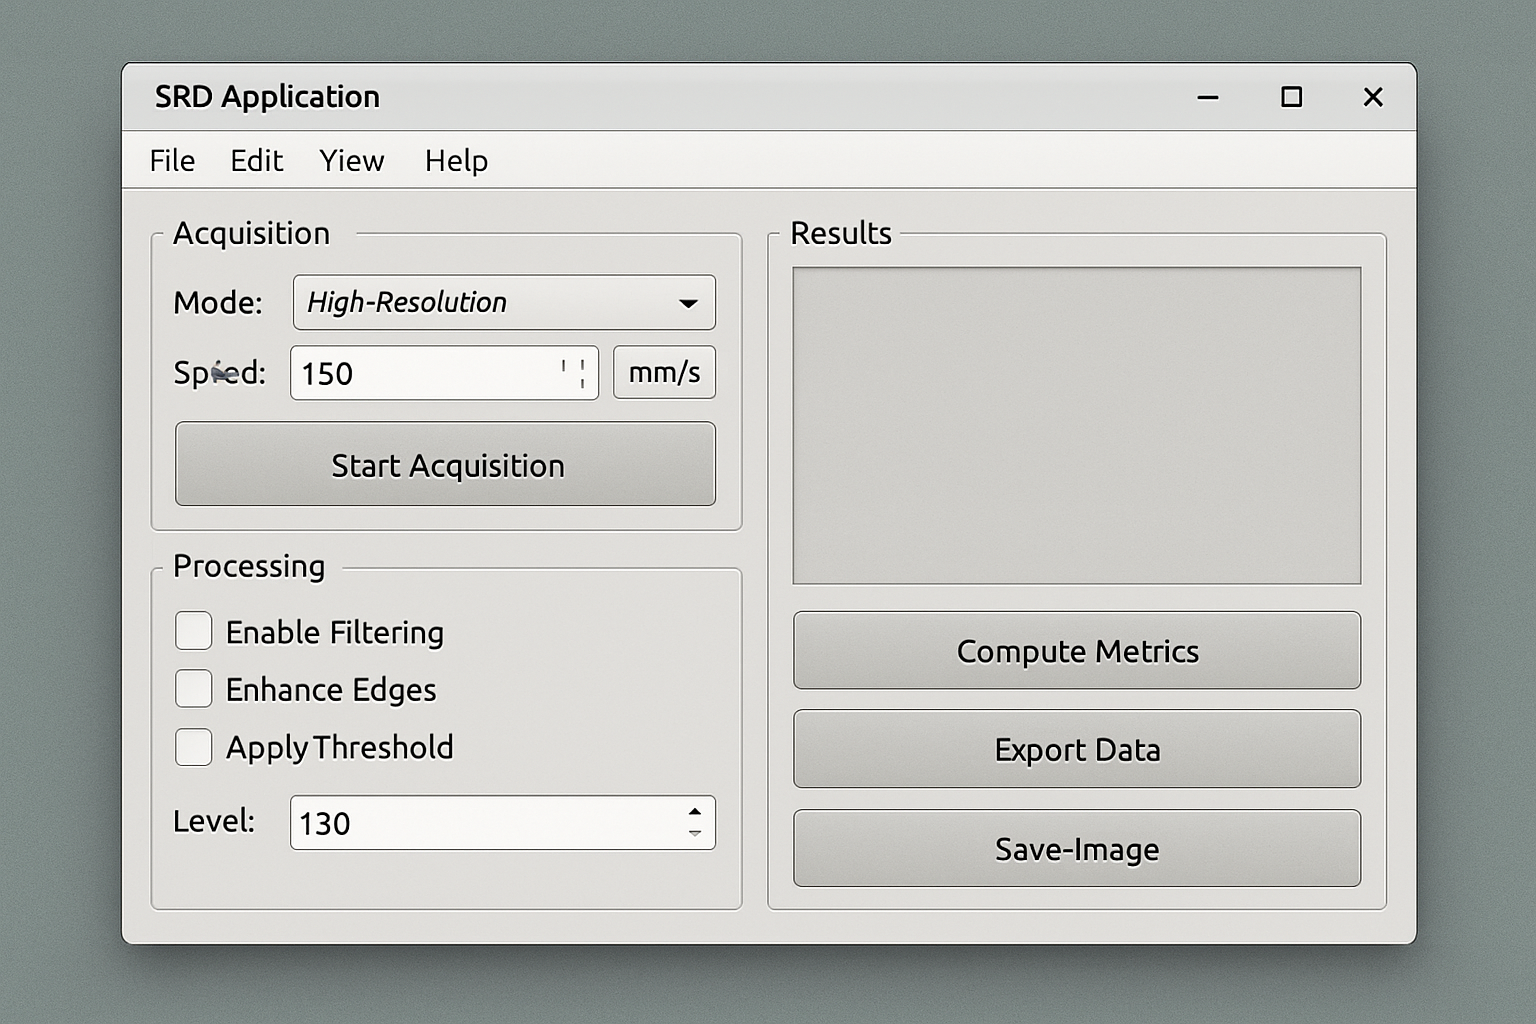Check the Apply Threshold box

193,747
